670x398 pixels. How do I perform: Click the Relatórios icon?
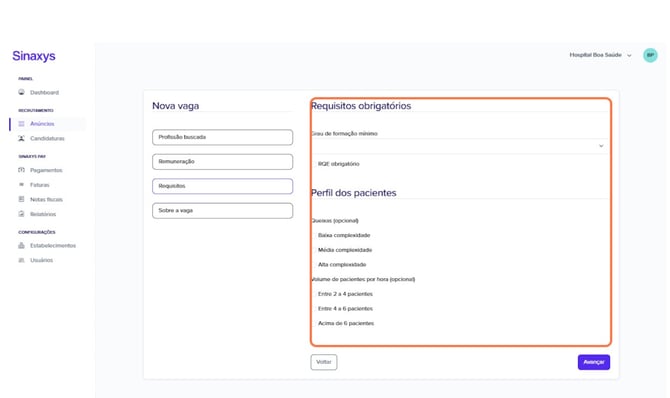21,214
